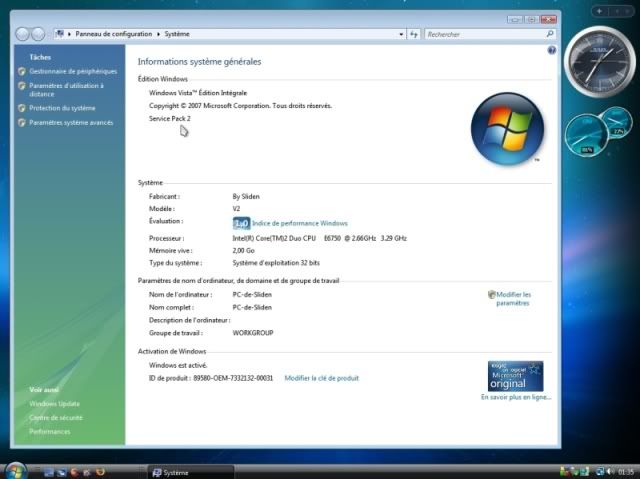The image size is (640, 479).
Task: Click the Service Pack 2 text
Action: point(169,119)
